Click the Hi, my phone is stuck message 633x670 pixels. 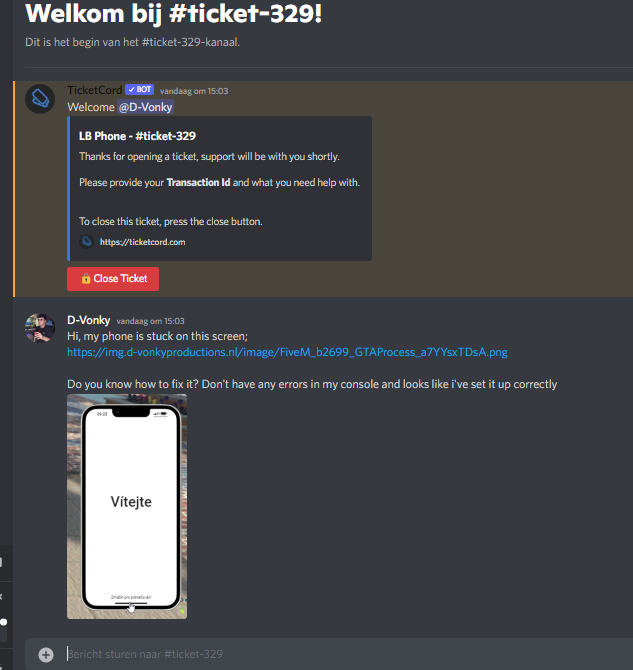(x=157, y=336)
